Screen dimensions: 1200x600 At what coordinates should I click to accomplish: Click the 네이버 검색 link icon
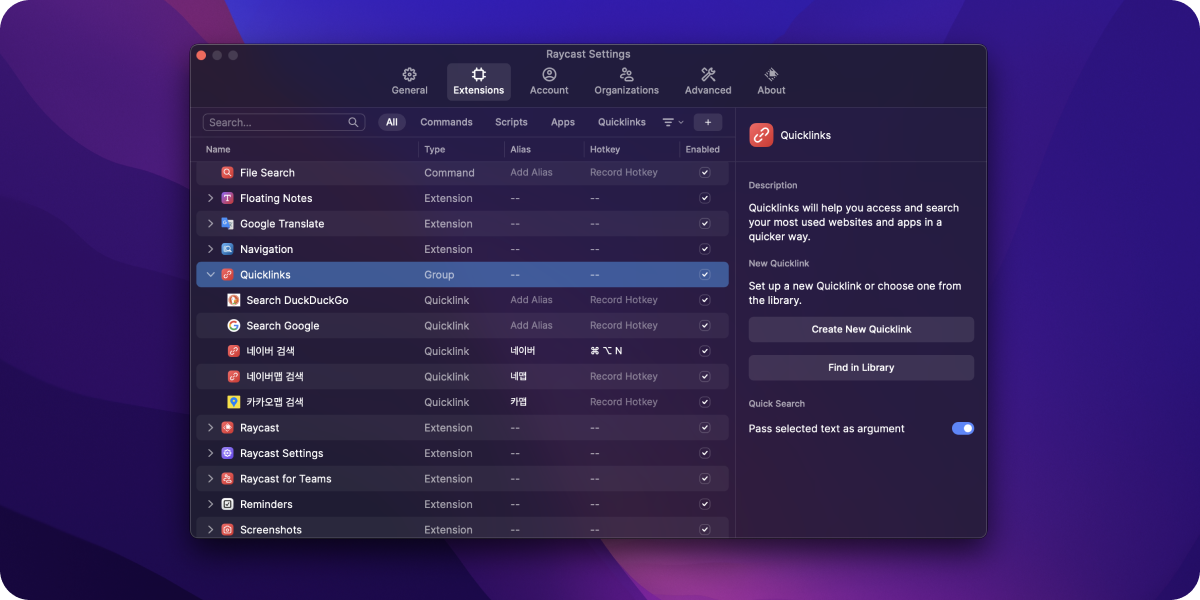[x=234, y=351]
